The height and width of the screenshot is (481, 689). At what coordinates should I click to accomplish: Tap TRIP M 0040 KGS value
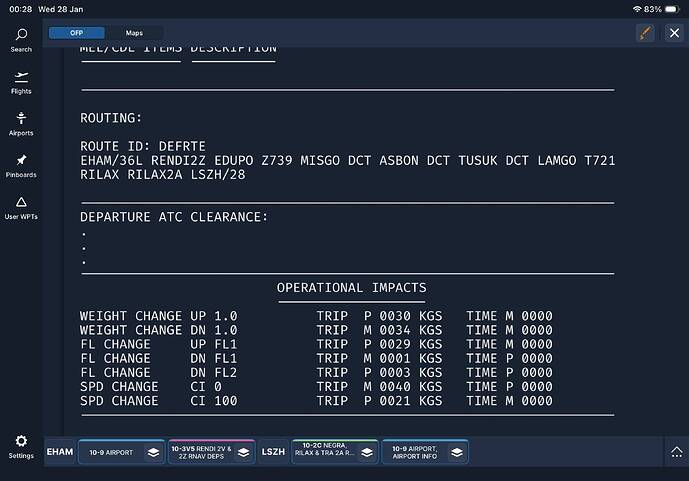tap(379, 387)
